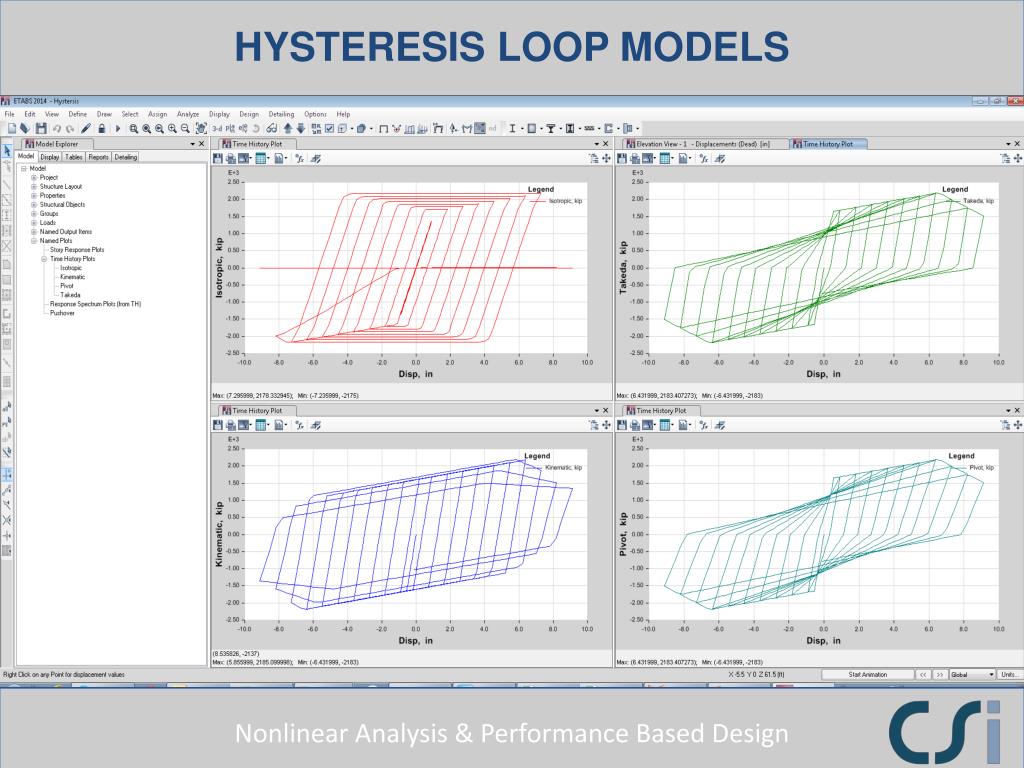This screenshot has width=1024, height=768.
Task: Click the pan arrows icon in Pivot plot toolbar
Action: tap(1017, 425)
